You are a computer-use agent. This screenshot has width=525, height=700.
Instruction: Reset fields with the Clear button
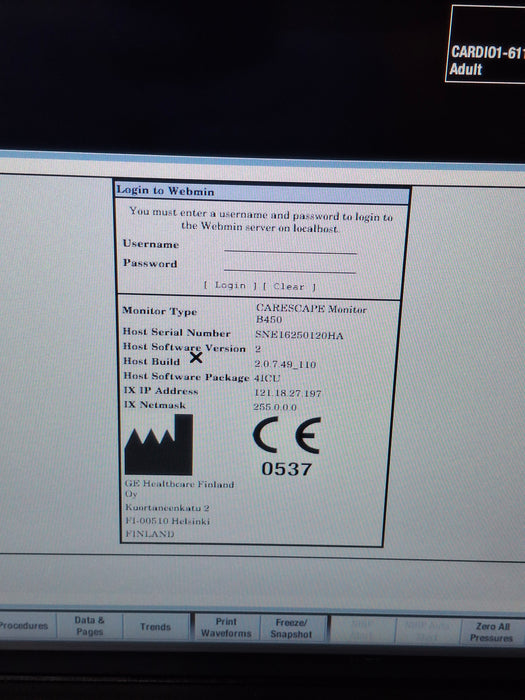point(289,287)
